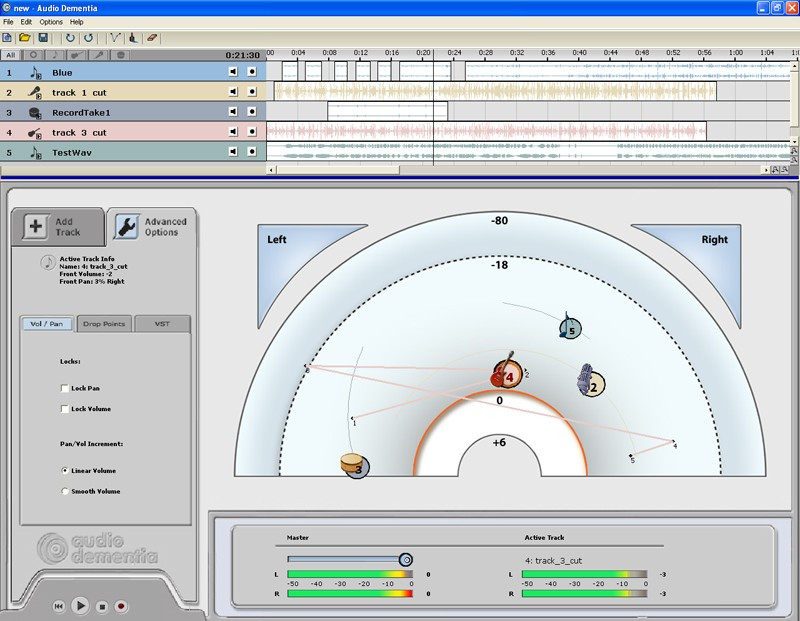Click the note icon on the Blue track
800x621 pixels.
point(35,73)
